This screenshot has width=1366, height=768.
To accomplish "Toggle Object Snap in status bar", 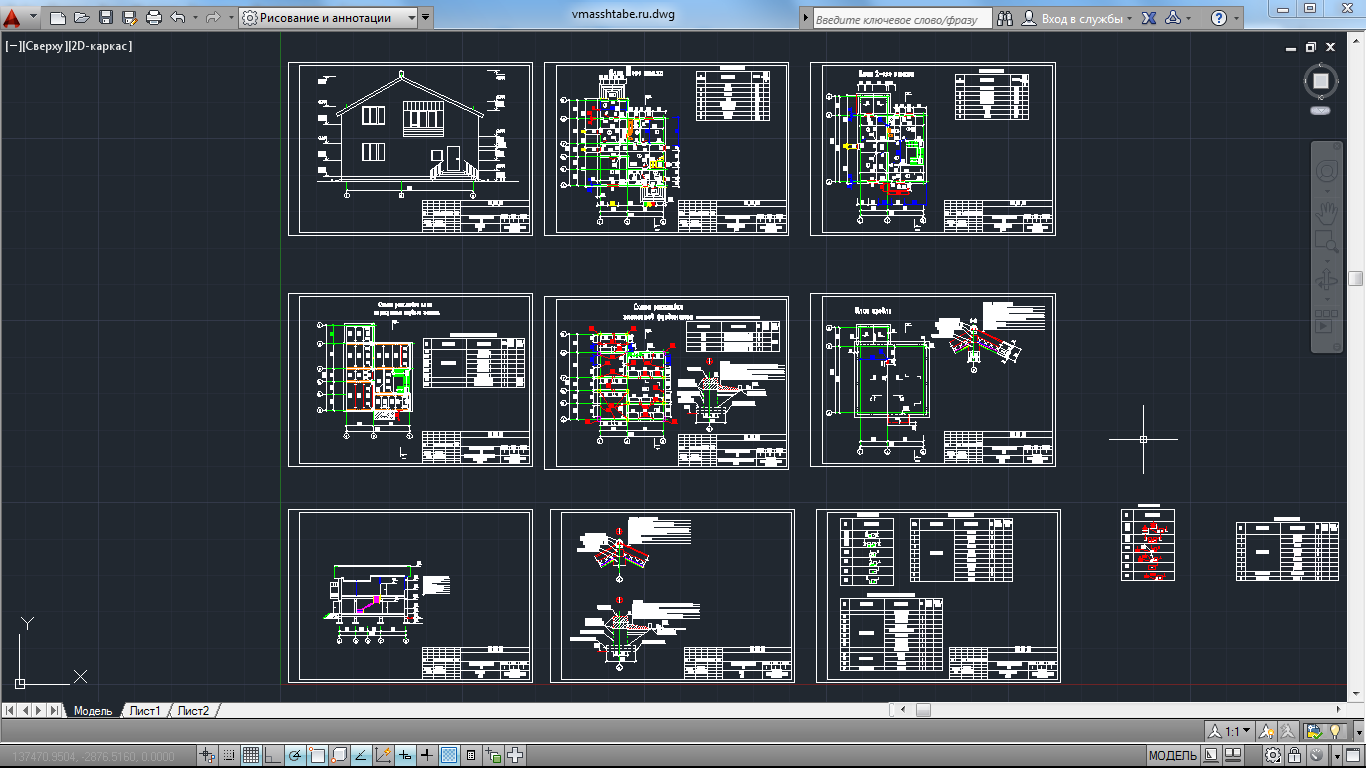I will click(x=317, y=755).
